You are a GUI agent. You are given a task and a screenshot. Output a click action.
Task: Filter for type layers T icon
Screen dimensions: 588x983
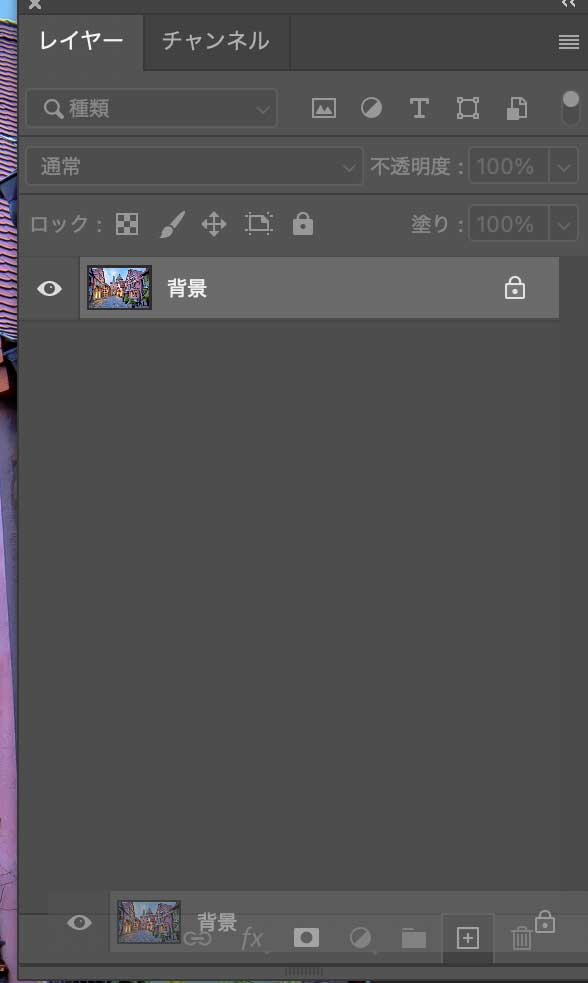tap(419, 108)
